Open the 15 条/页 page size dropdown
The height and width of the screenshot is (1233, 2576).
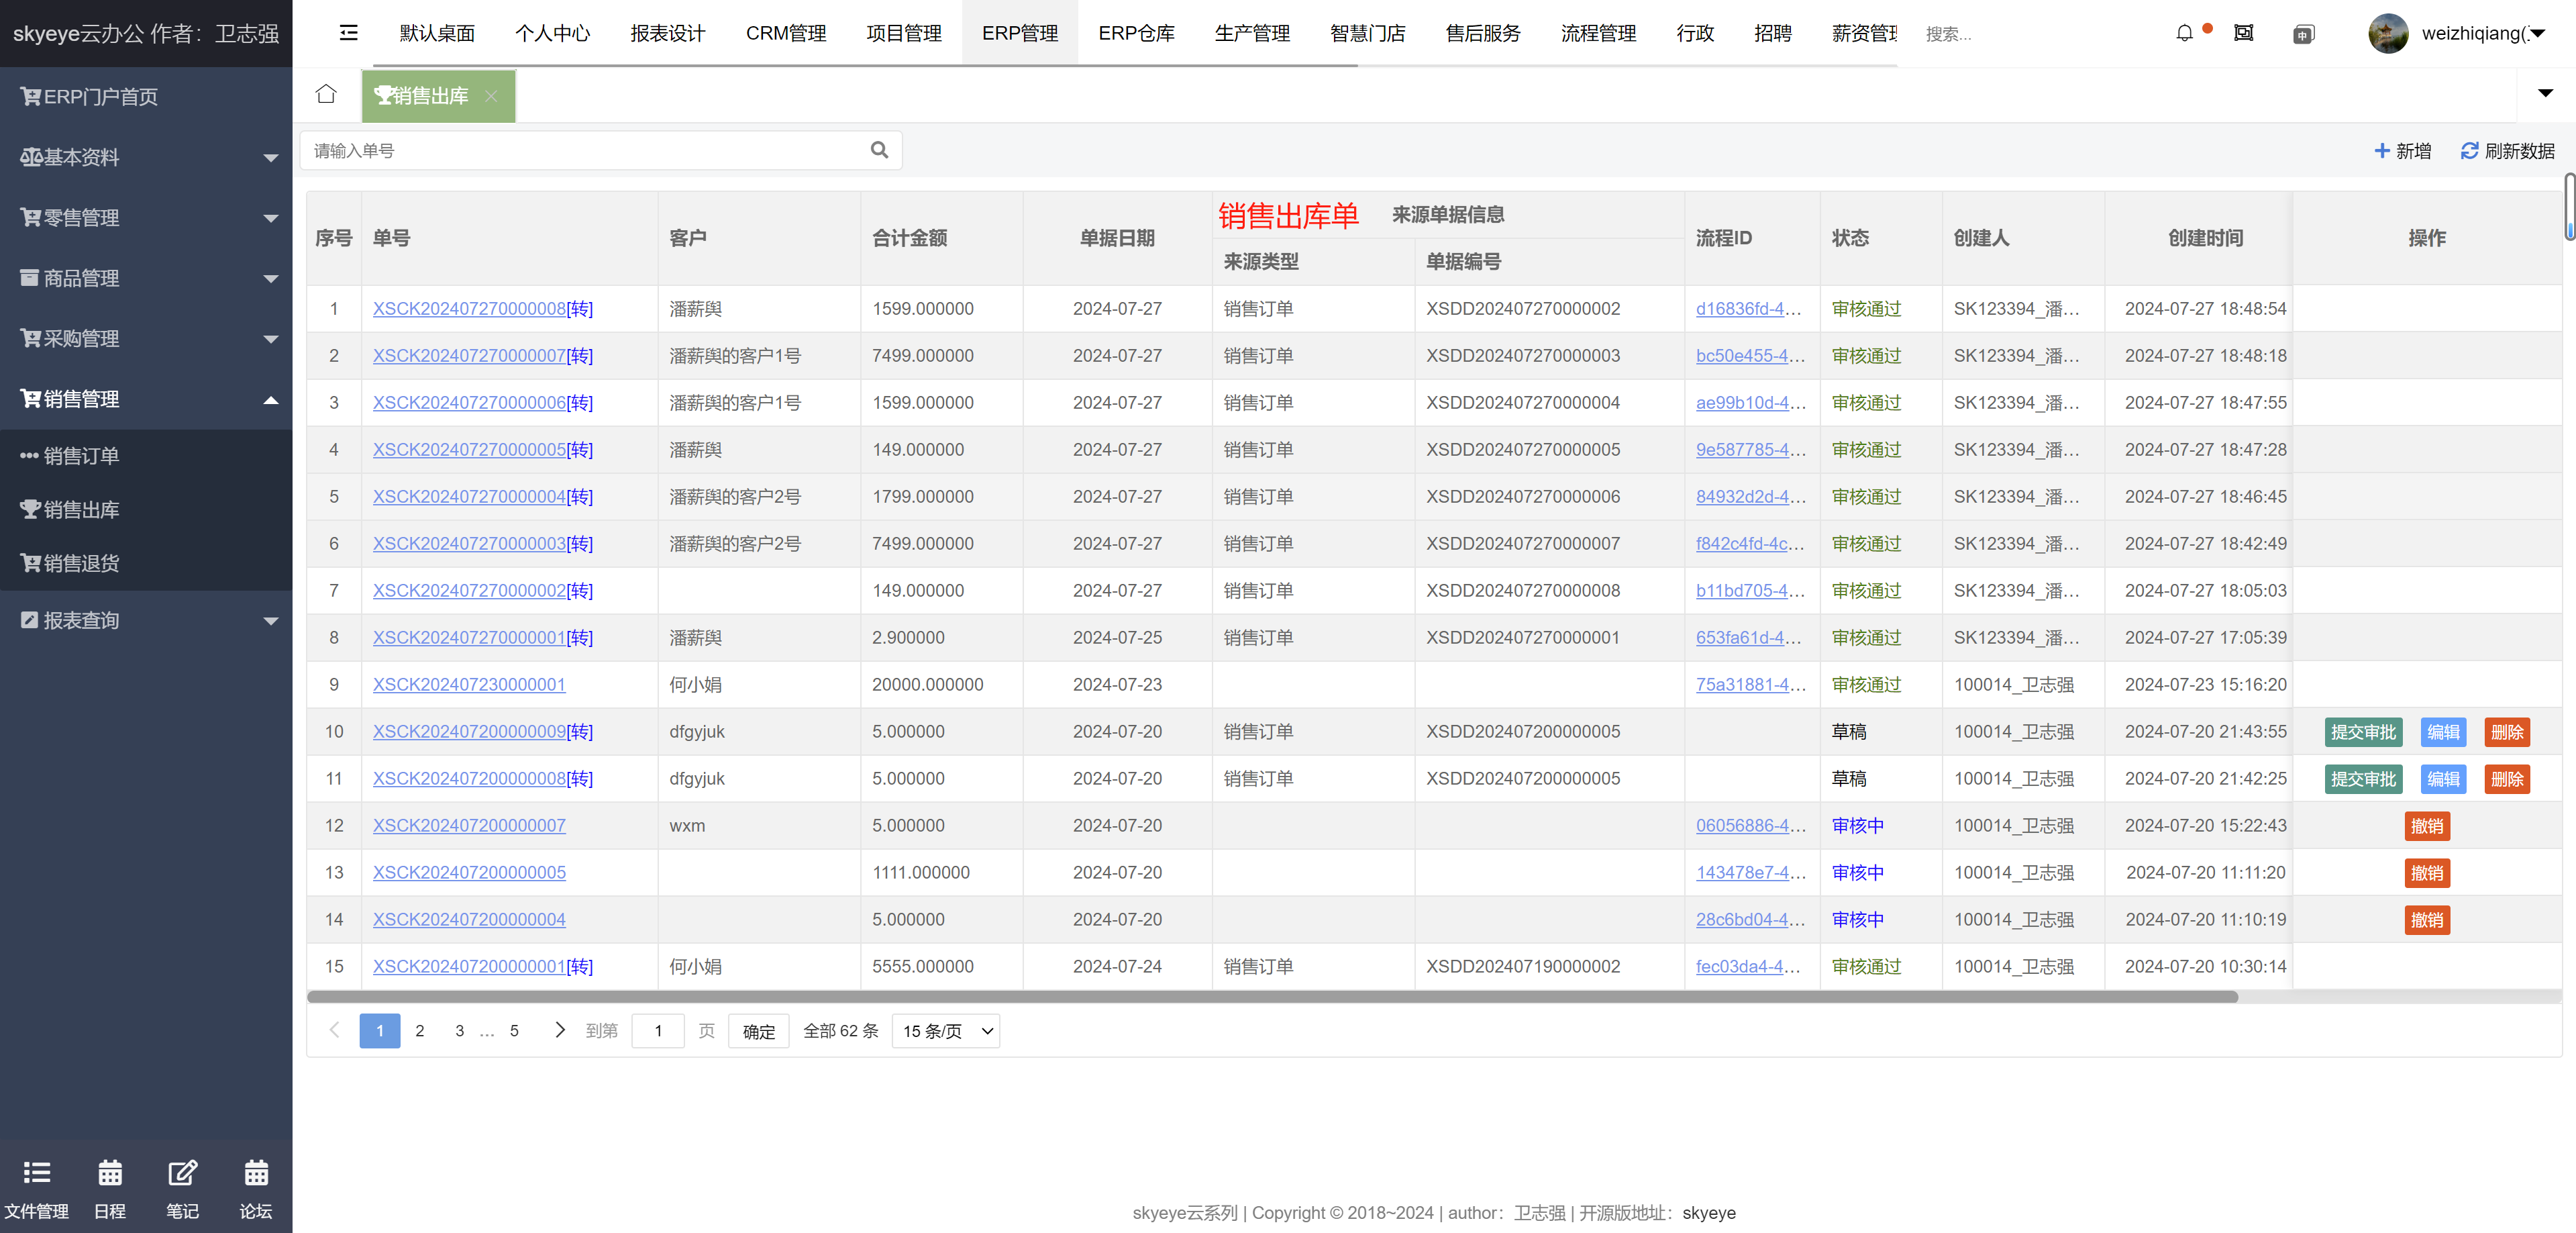tap(945, 1031)
